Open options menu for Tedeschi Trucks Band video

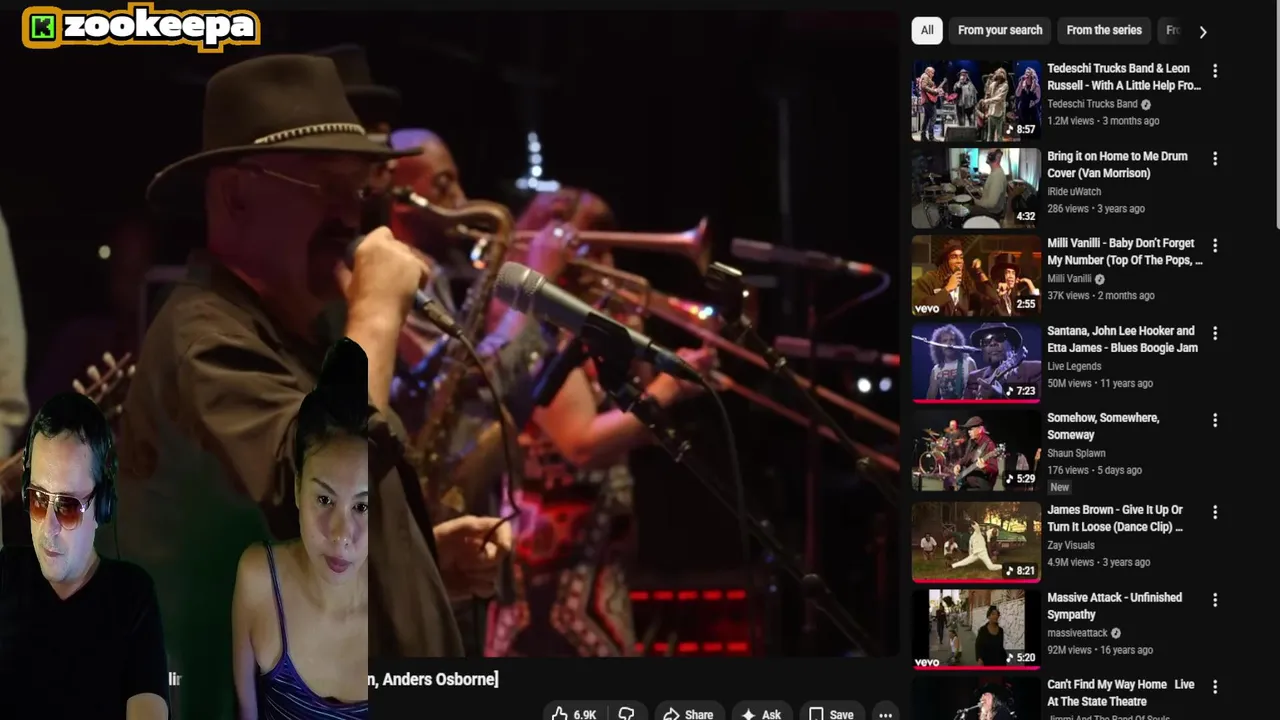pos(1215,71)
